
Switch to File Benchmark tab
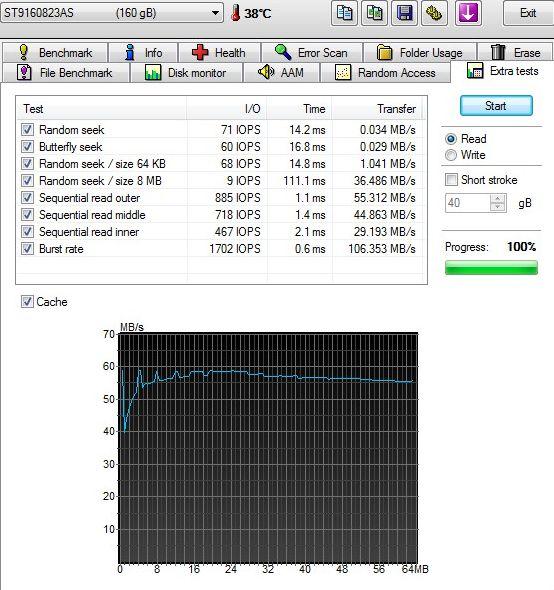tap(65, 72)
